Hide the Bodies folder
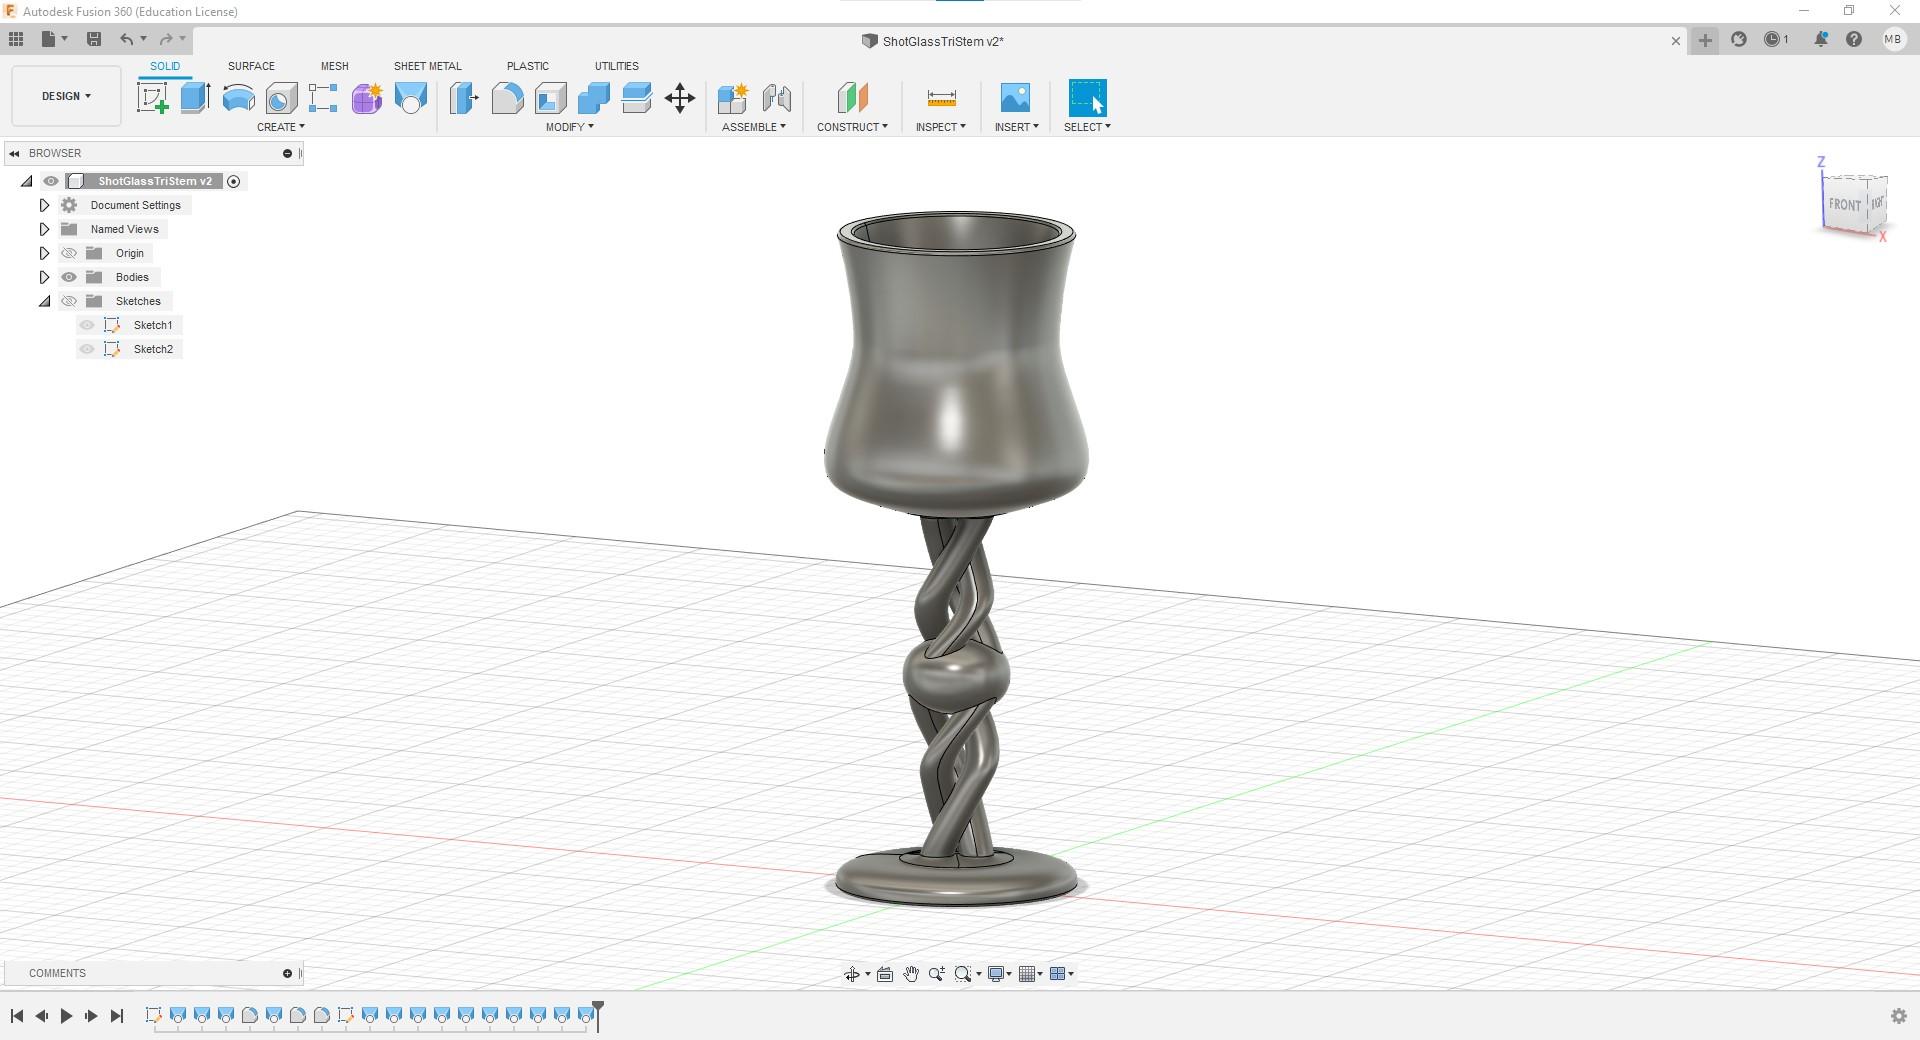The width and height of the screenshot is (1920, 1040). point(69,277)
